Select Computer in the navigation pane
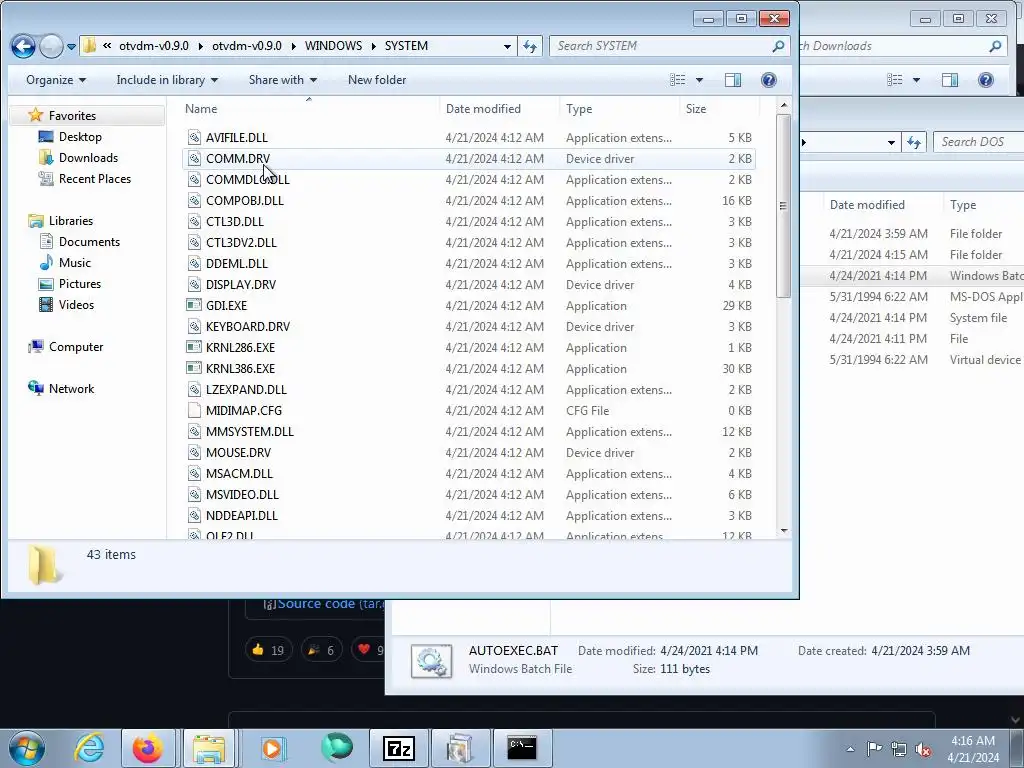Viewport: 1024px width, 768px height. [76, 347]
